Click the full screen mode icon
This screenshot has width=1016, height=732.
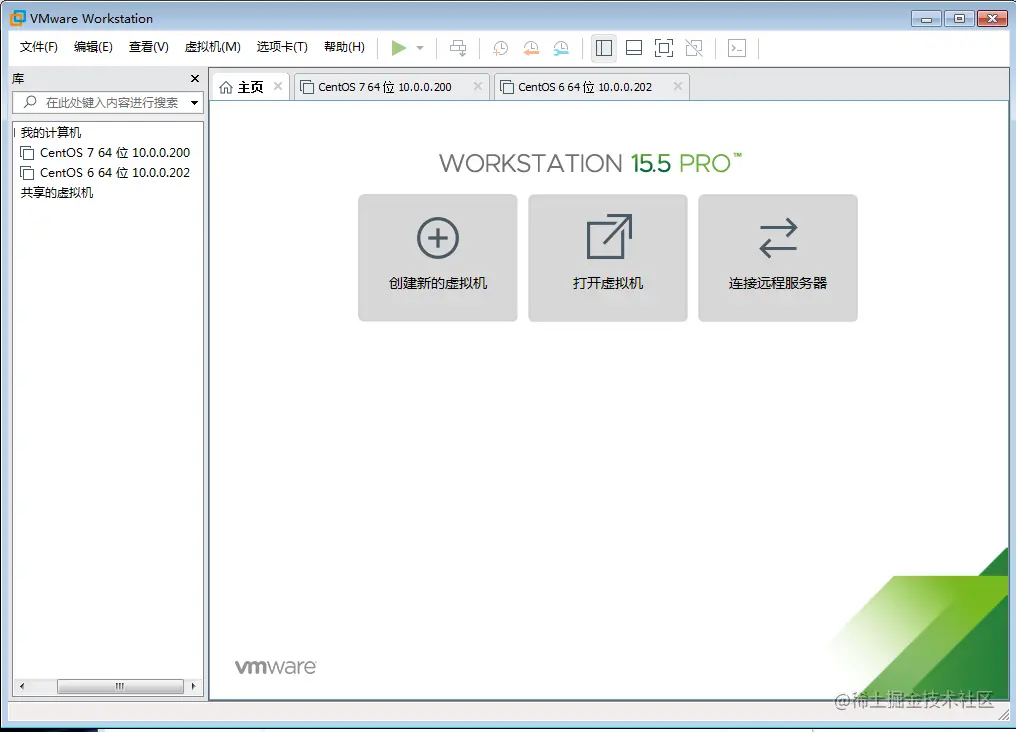pyautogui.click(x=664, y=48)
